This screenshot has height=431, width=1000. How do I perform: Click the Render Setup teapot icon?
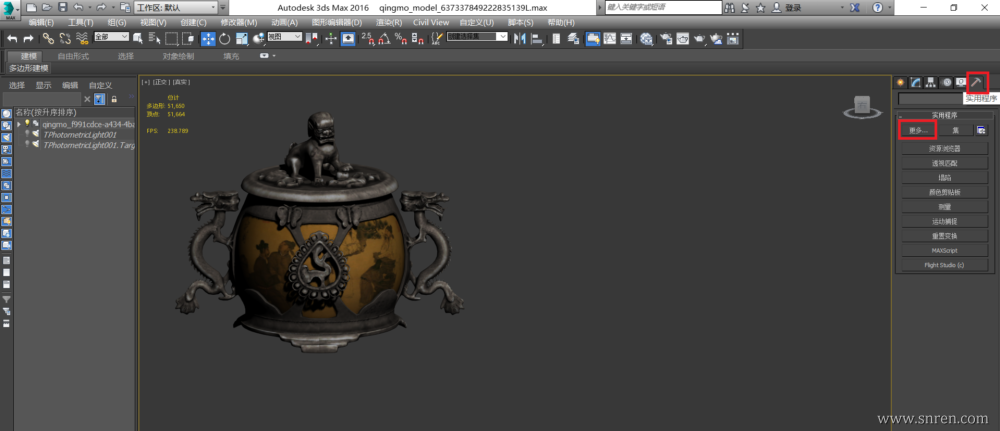664,39
